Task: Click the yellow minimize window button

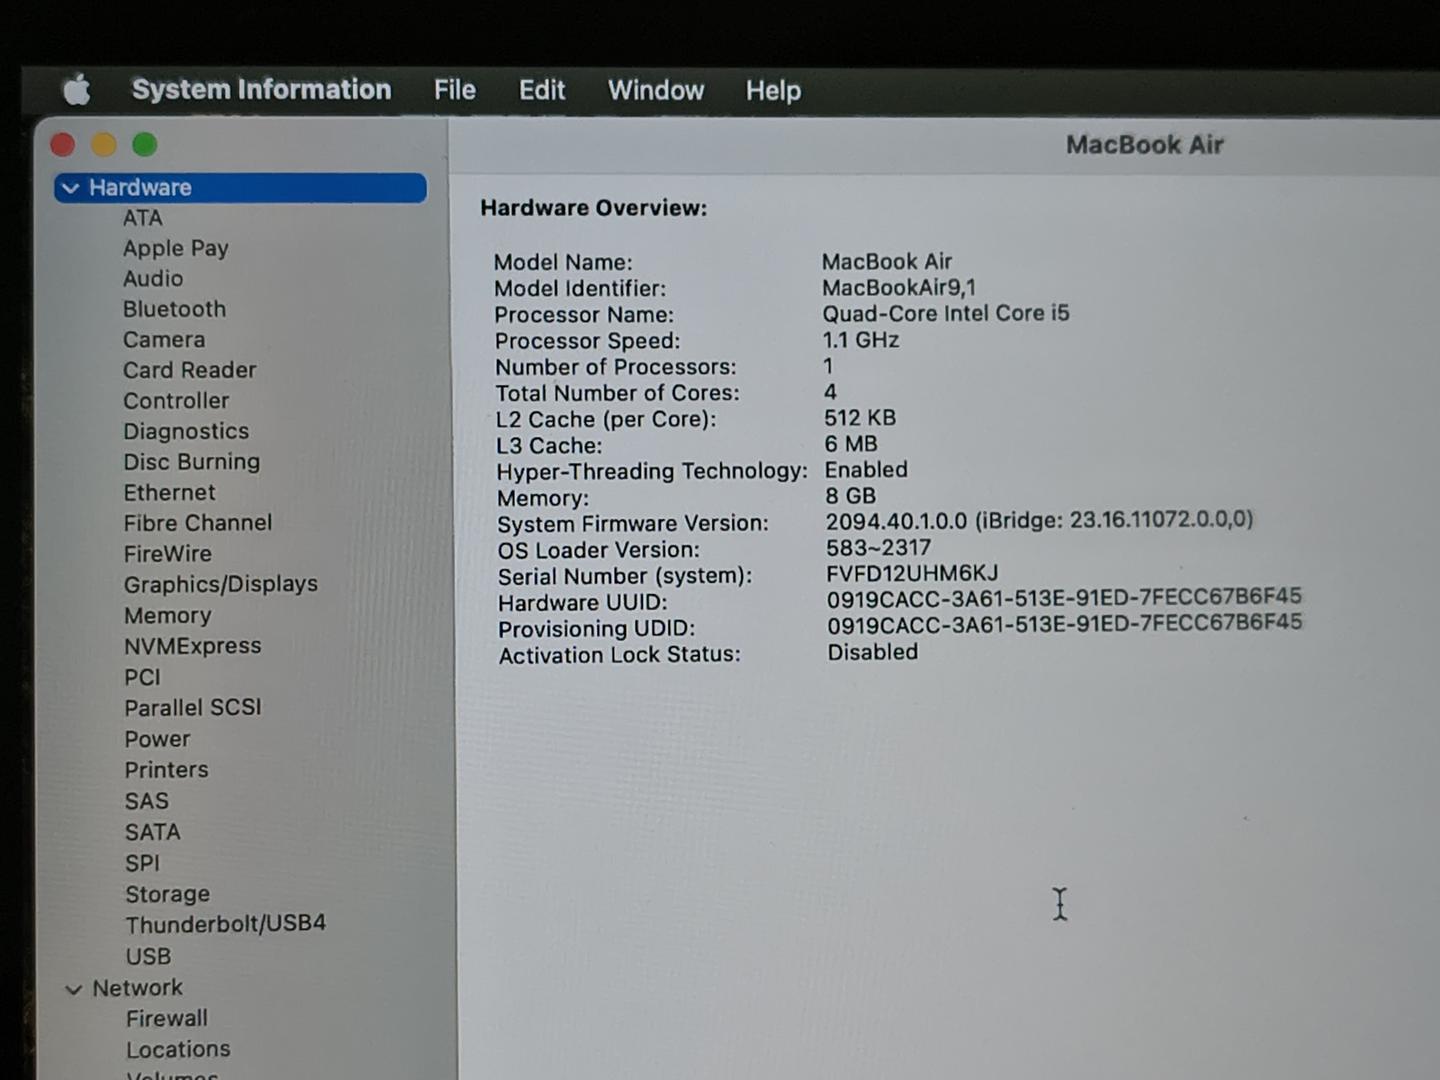Action: pyautogui.click(x=104, y=146)
